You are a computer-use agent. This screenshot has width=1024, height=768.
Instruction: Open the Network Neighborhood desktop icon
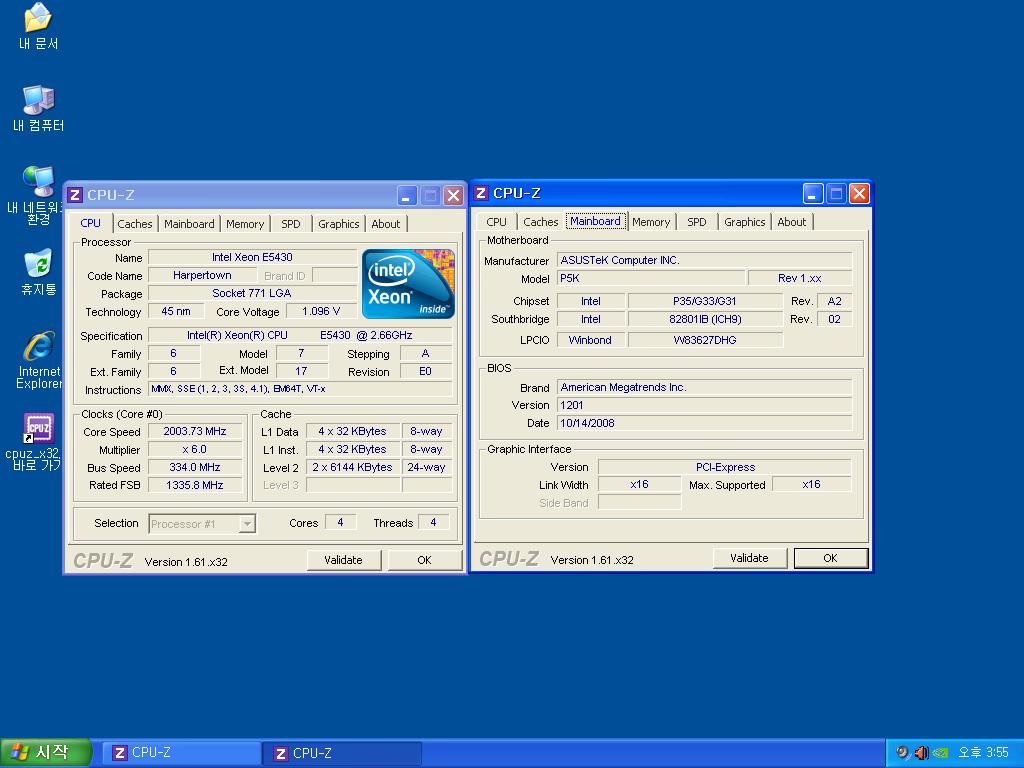pyautogui.click(x=38, y=182)
